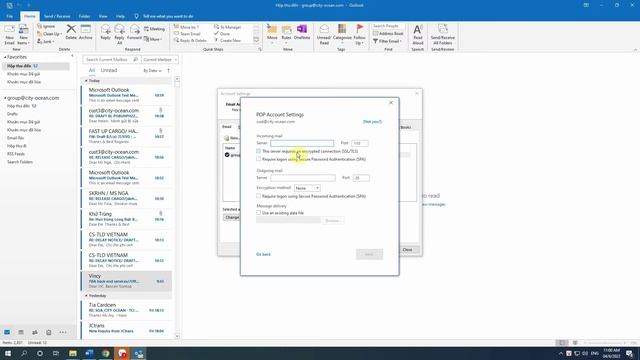Collapse the Favorites folder group
The image size is (640, 360).
coord(5,57)
